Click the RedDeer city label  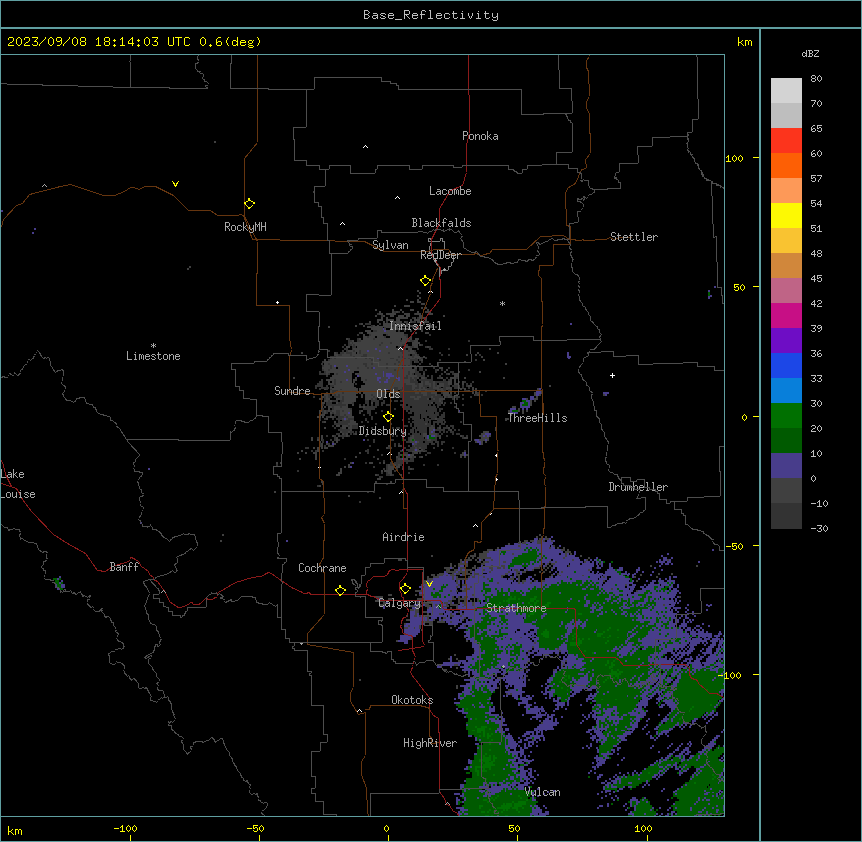point(440,255)
